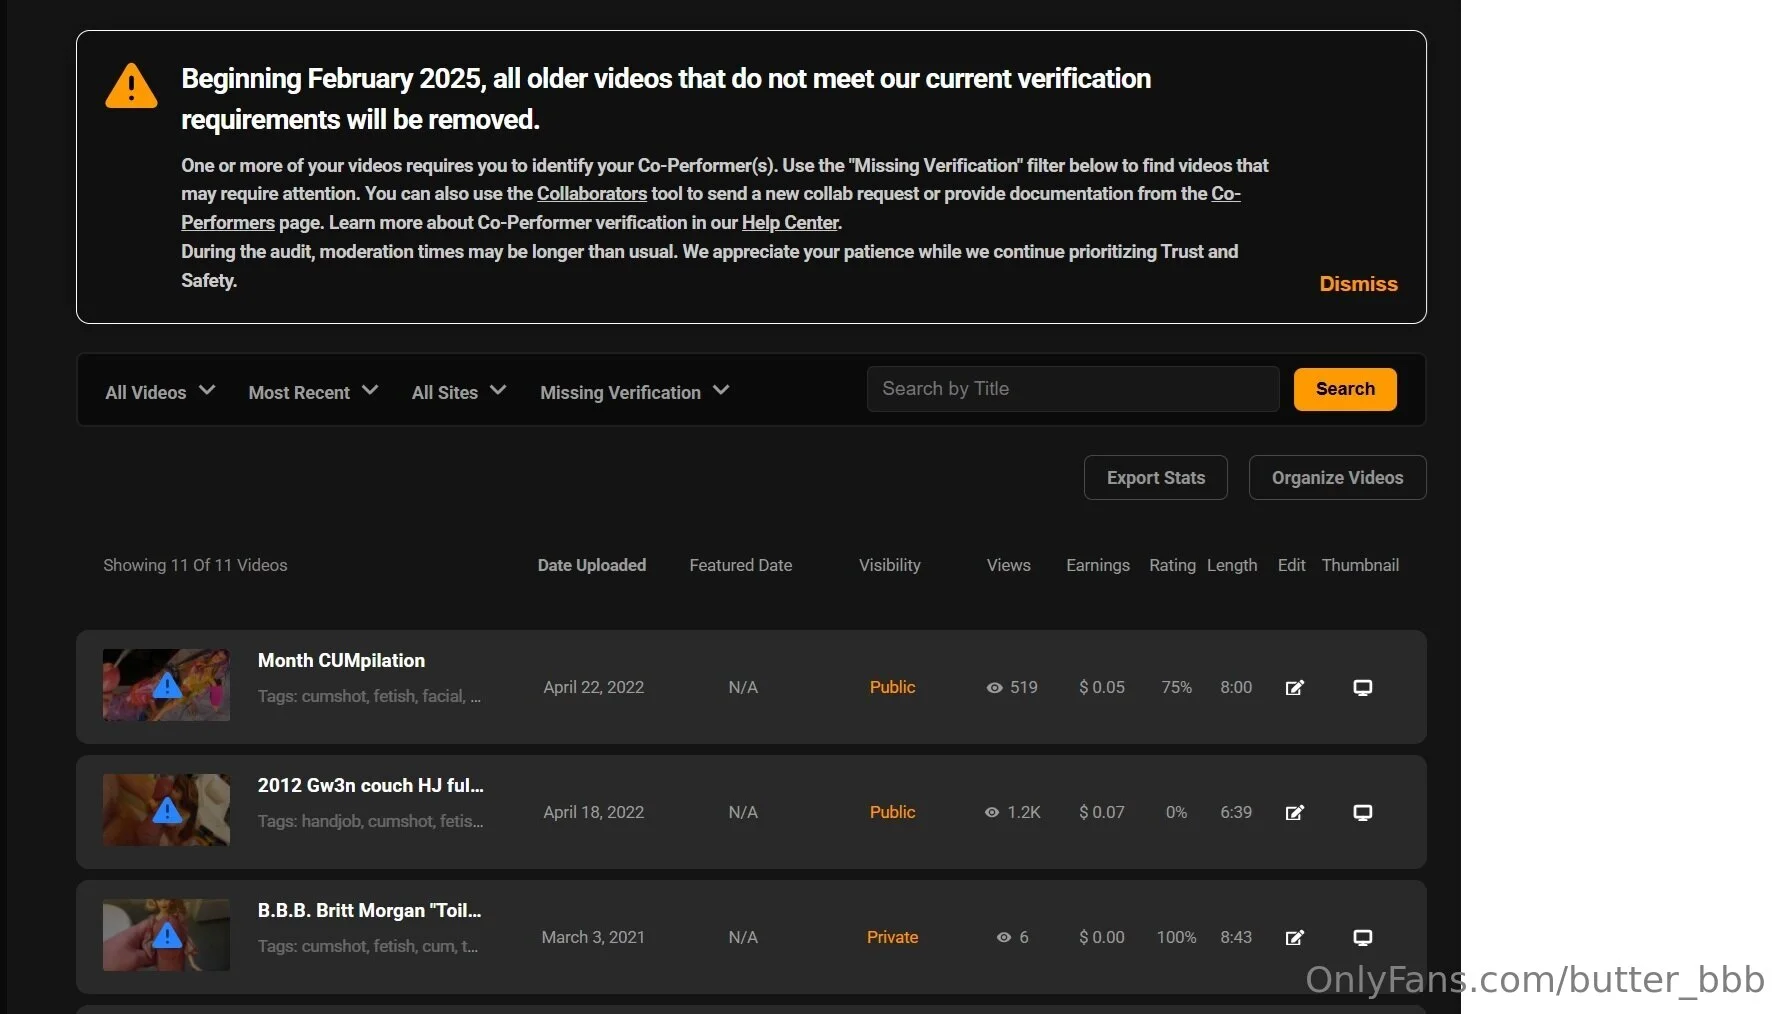Viewport: 1779px width, 1014px height.
Task: Open Organize Videos
Action: point(1337,478)
